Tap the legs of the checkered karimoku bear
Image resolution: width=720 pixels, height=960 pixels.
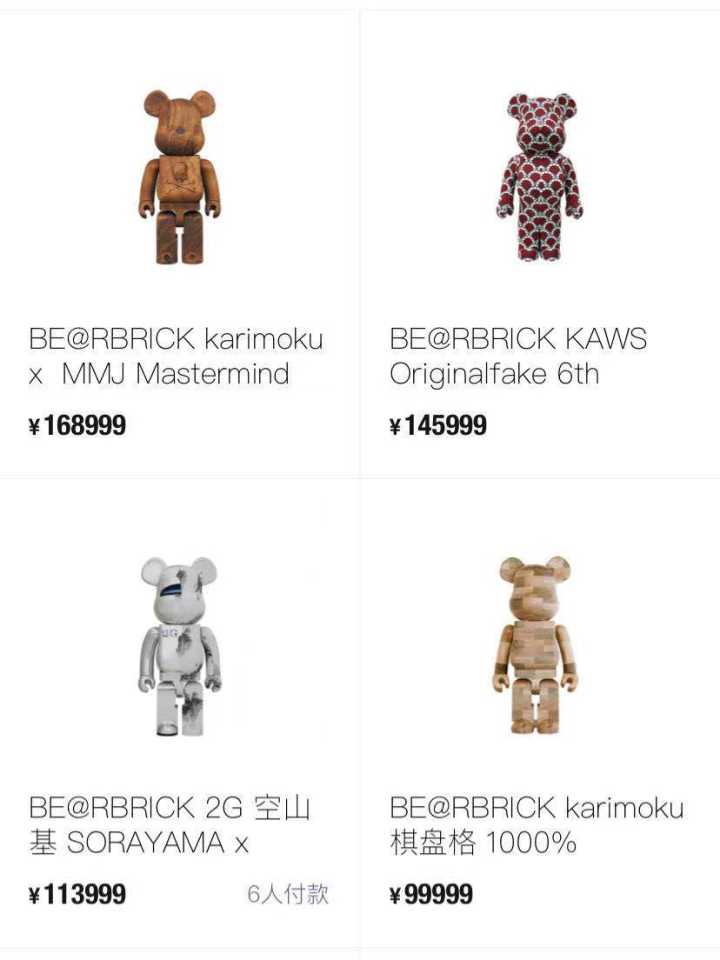(535, 710)
